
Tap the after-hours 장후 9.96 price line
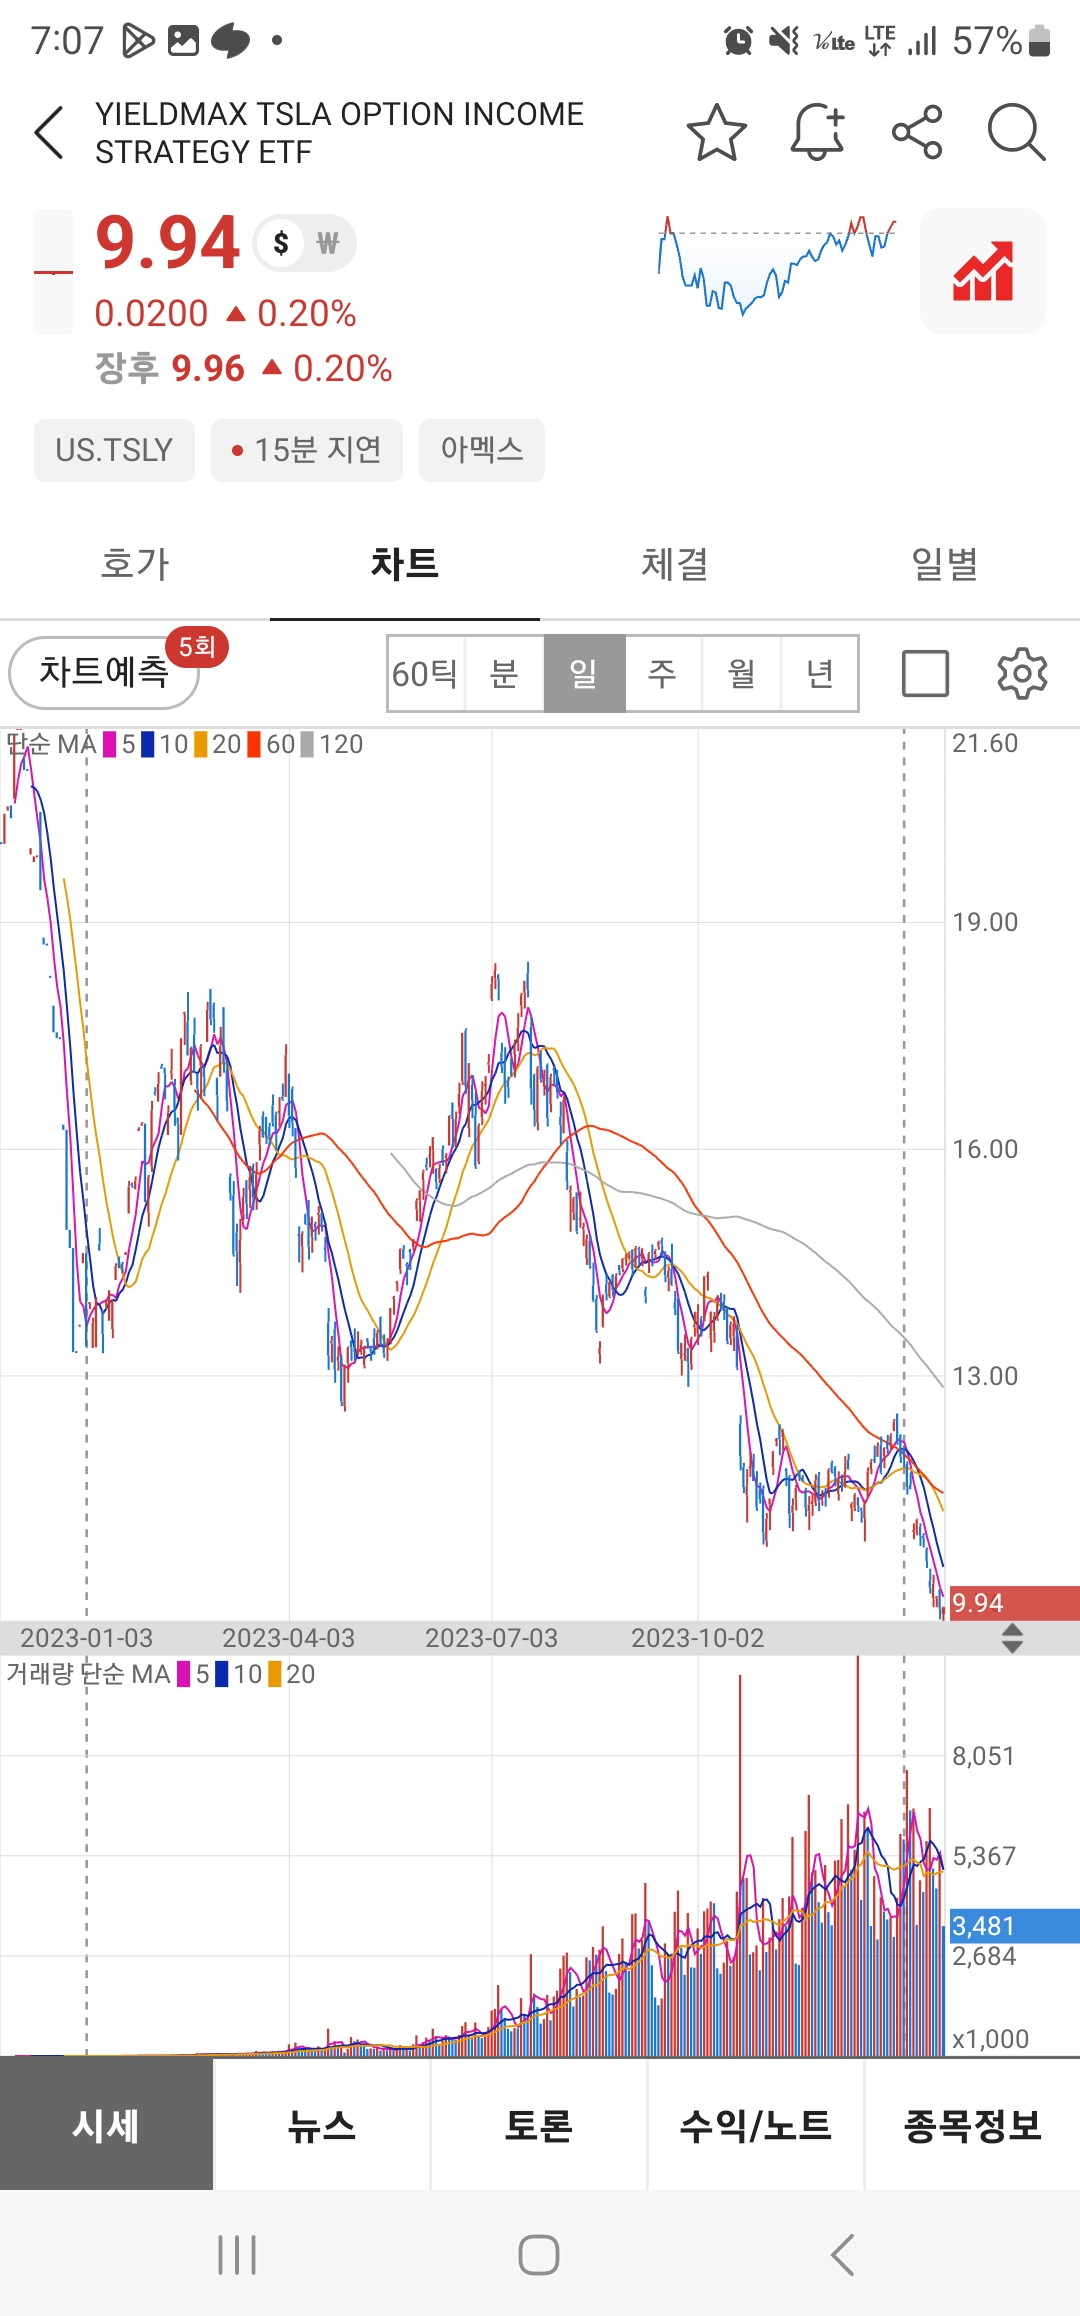(x=243, y=368)
